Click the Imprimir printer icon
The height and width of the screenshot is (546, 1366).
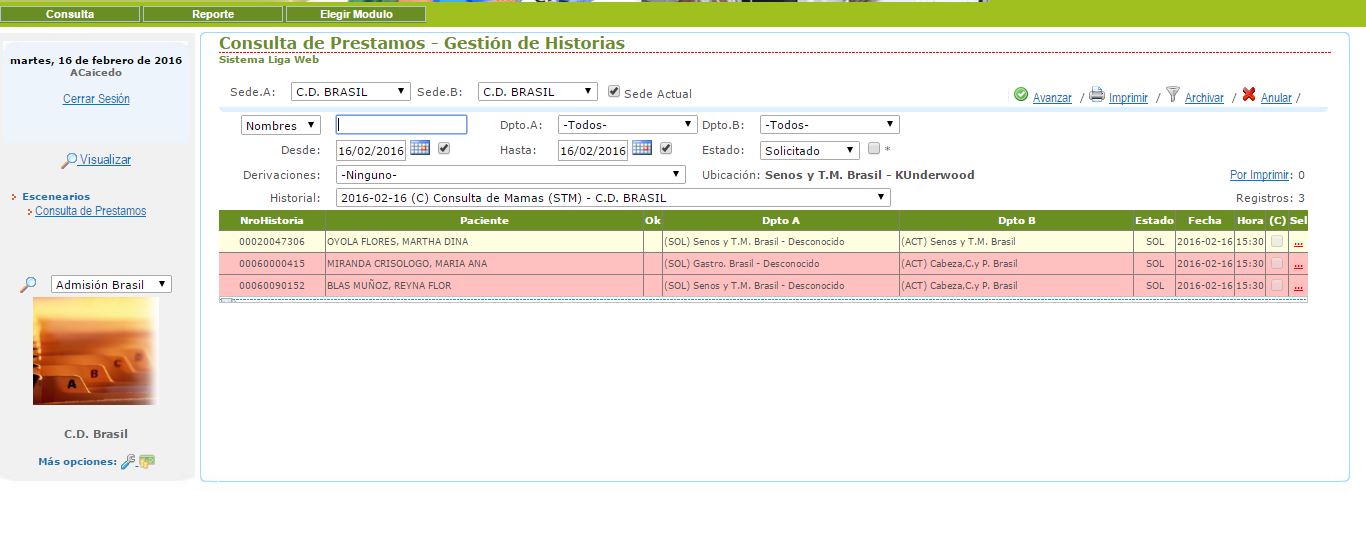pyautogui.click(x=1096, y=95)
